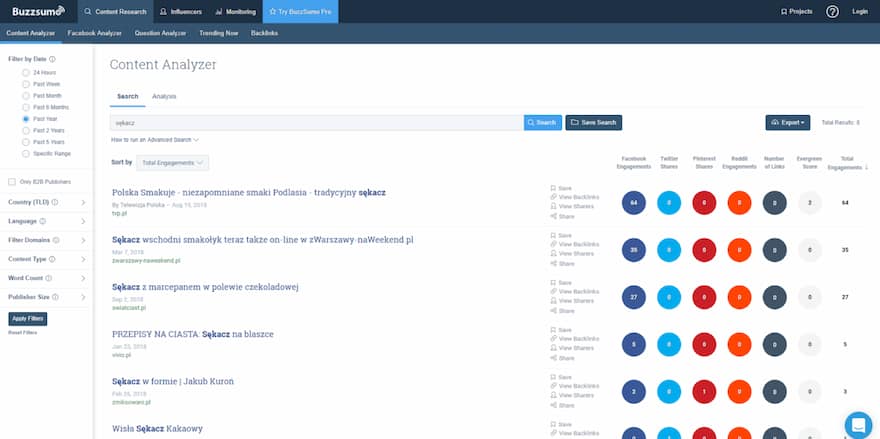Image resolution: width=880 pixels, height=439 pixels.
Task: Go to Trending Now tab
Action: tap(218, 33)
